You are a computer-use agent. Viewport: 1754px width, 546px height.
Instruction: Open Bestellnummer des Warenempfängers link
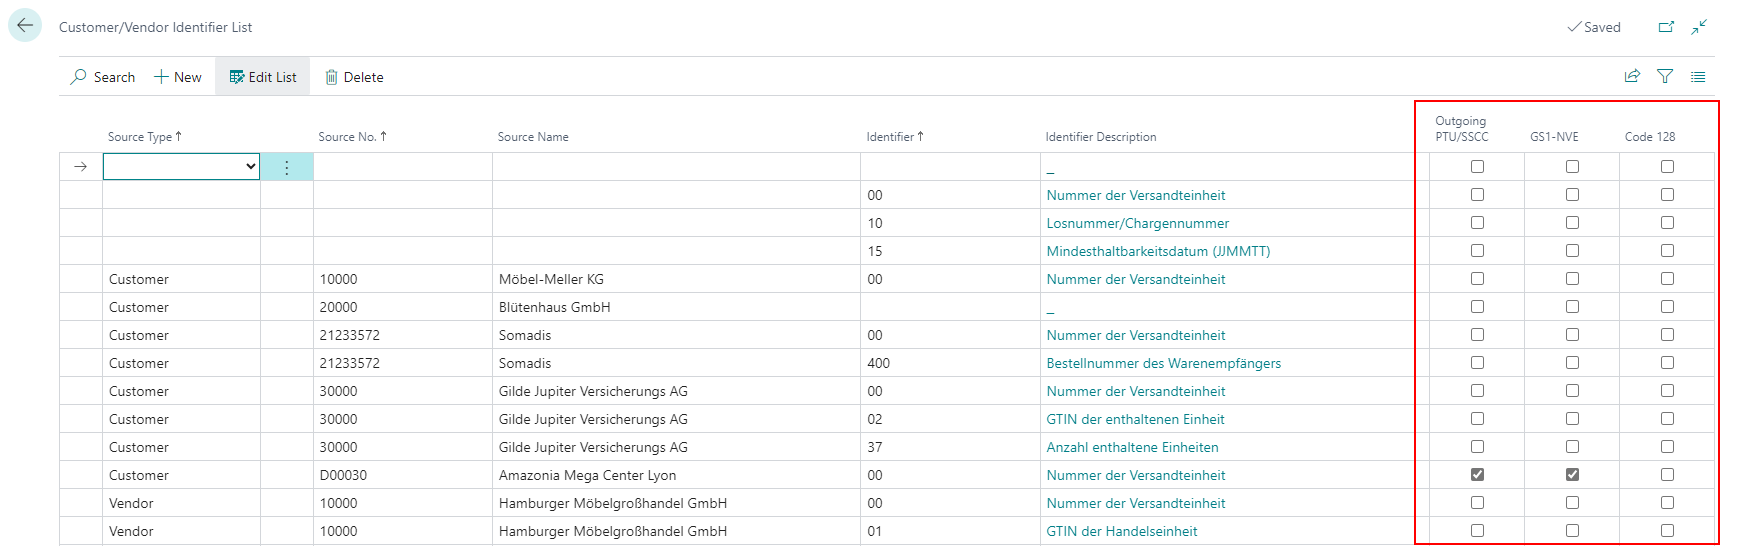click(x=1163, y=363)
